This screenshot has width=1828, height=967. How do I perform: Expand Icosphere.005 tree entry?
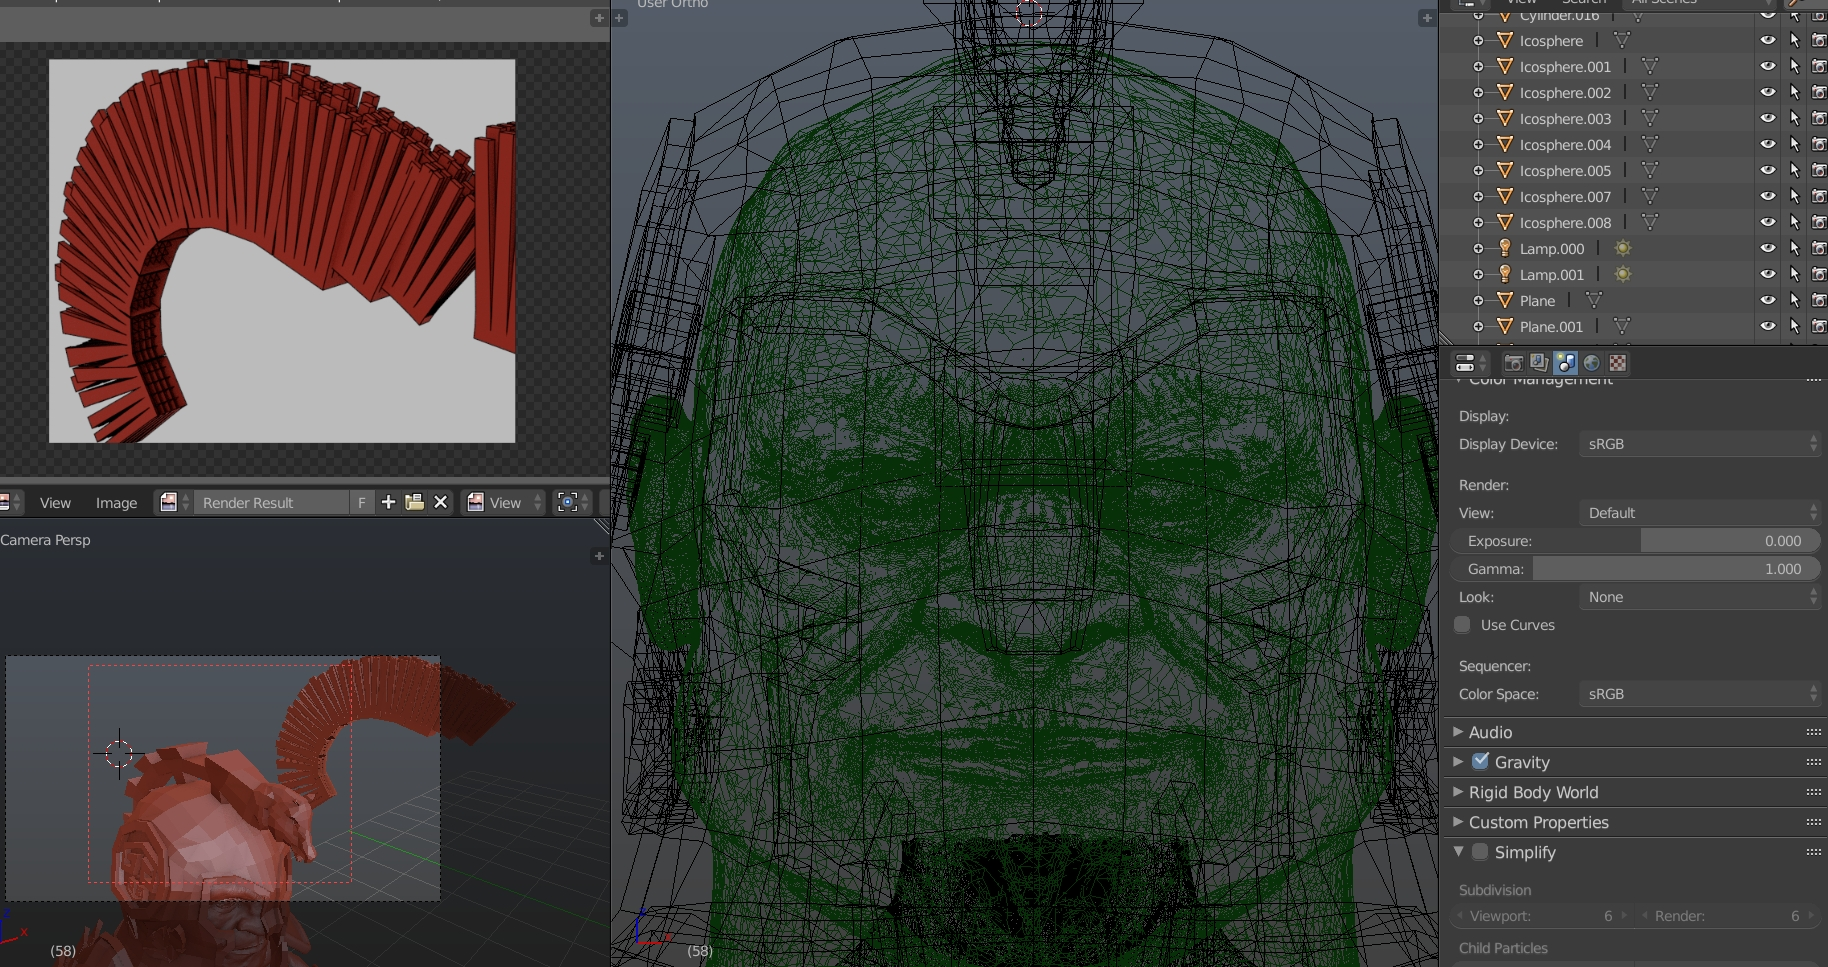[1478, 170]
